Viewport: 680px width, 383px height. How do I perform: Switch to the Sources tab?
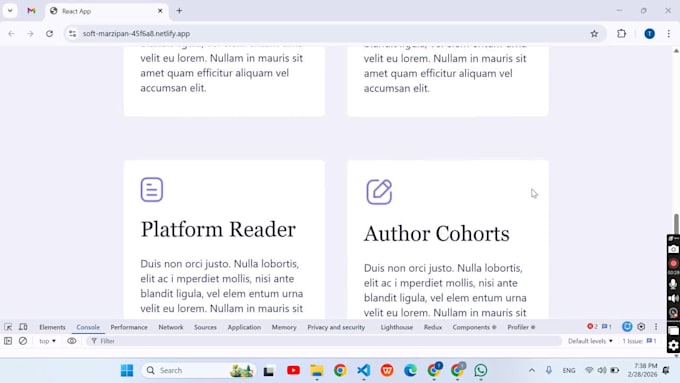pos(205,327)
